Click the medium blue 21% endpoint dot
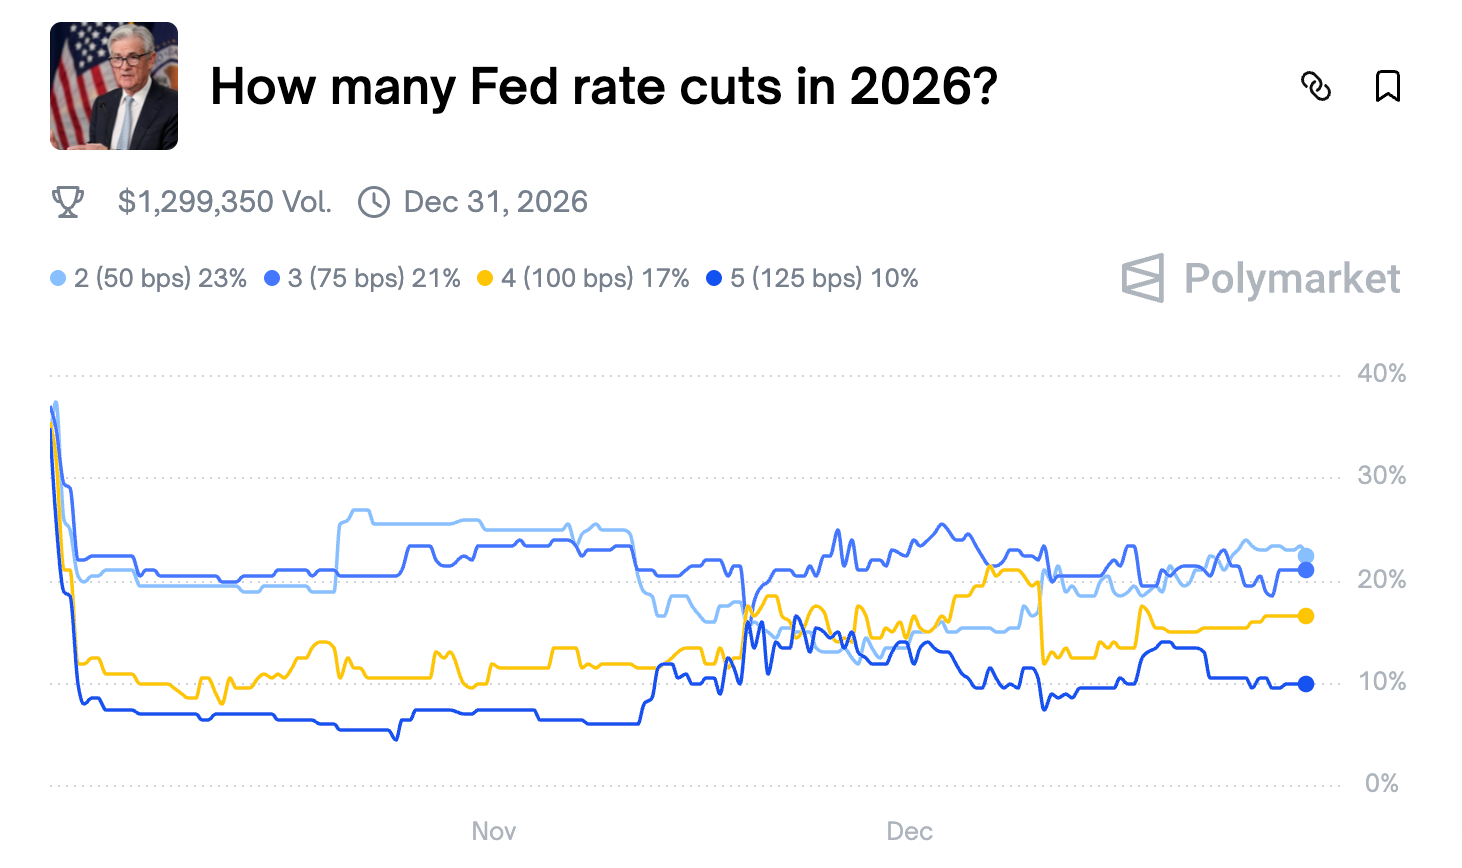Viewport: 1462px width, 868px height. 1306,570
